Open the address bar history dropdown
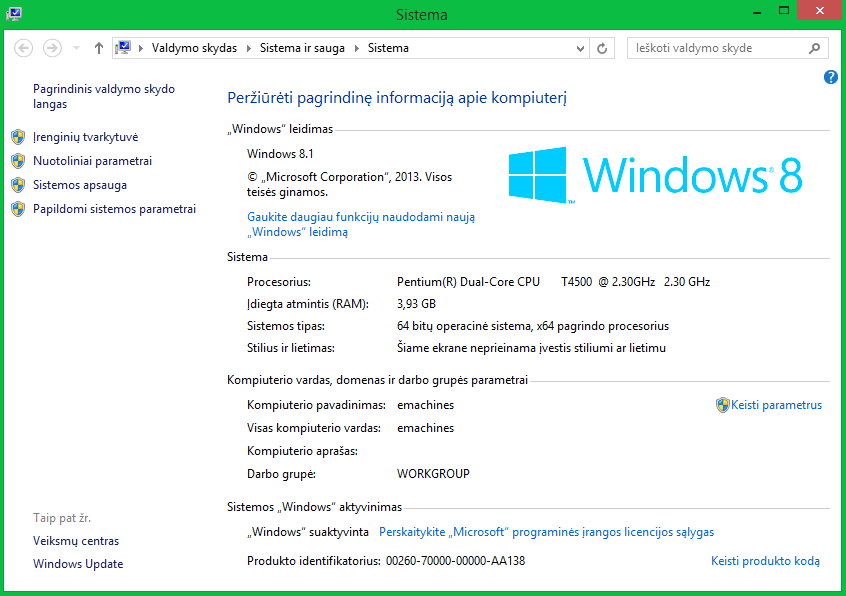Screen dimensions: 846x596 [580, 48]
